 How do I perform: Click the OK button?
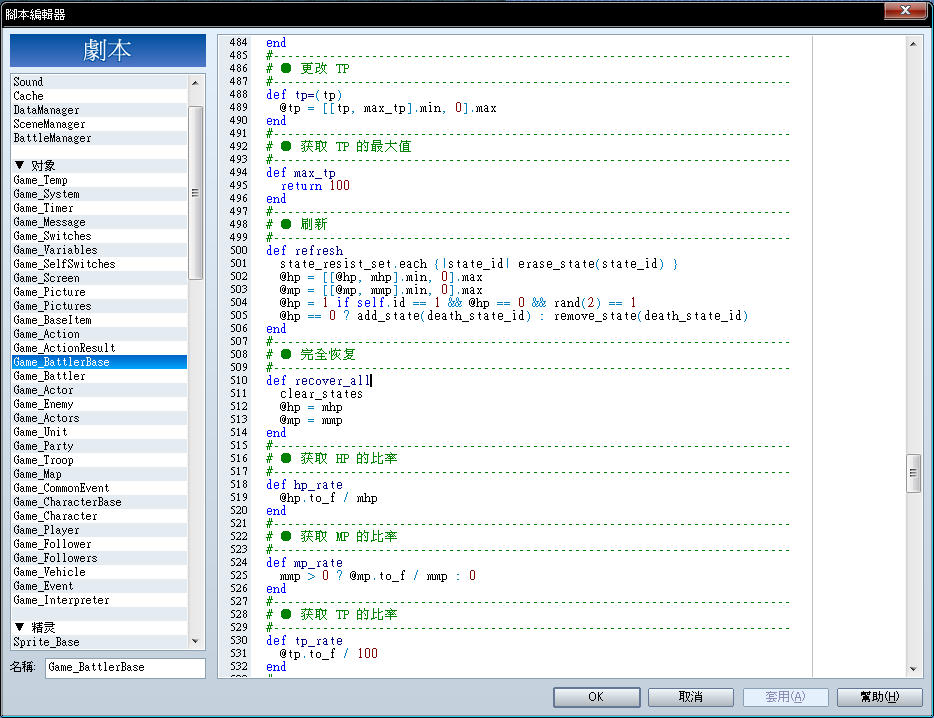tap(596, 697)
